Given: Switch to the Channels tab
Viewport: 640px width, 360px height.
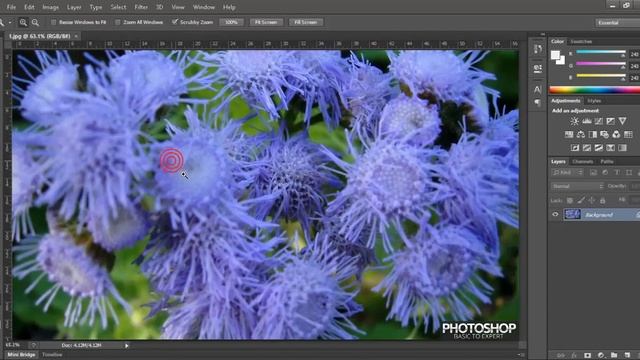Looking at the screenshot, I should click(x=582, y=162).
